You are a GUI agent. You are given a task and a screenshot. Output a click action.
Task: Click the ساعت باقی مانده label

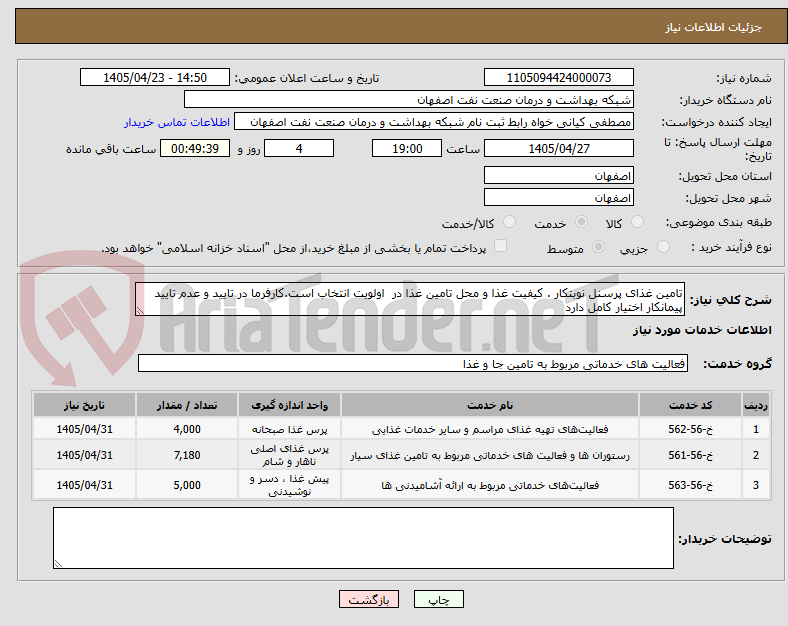click(111, 149)
